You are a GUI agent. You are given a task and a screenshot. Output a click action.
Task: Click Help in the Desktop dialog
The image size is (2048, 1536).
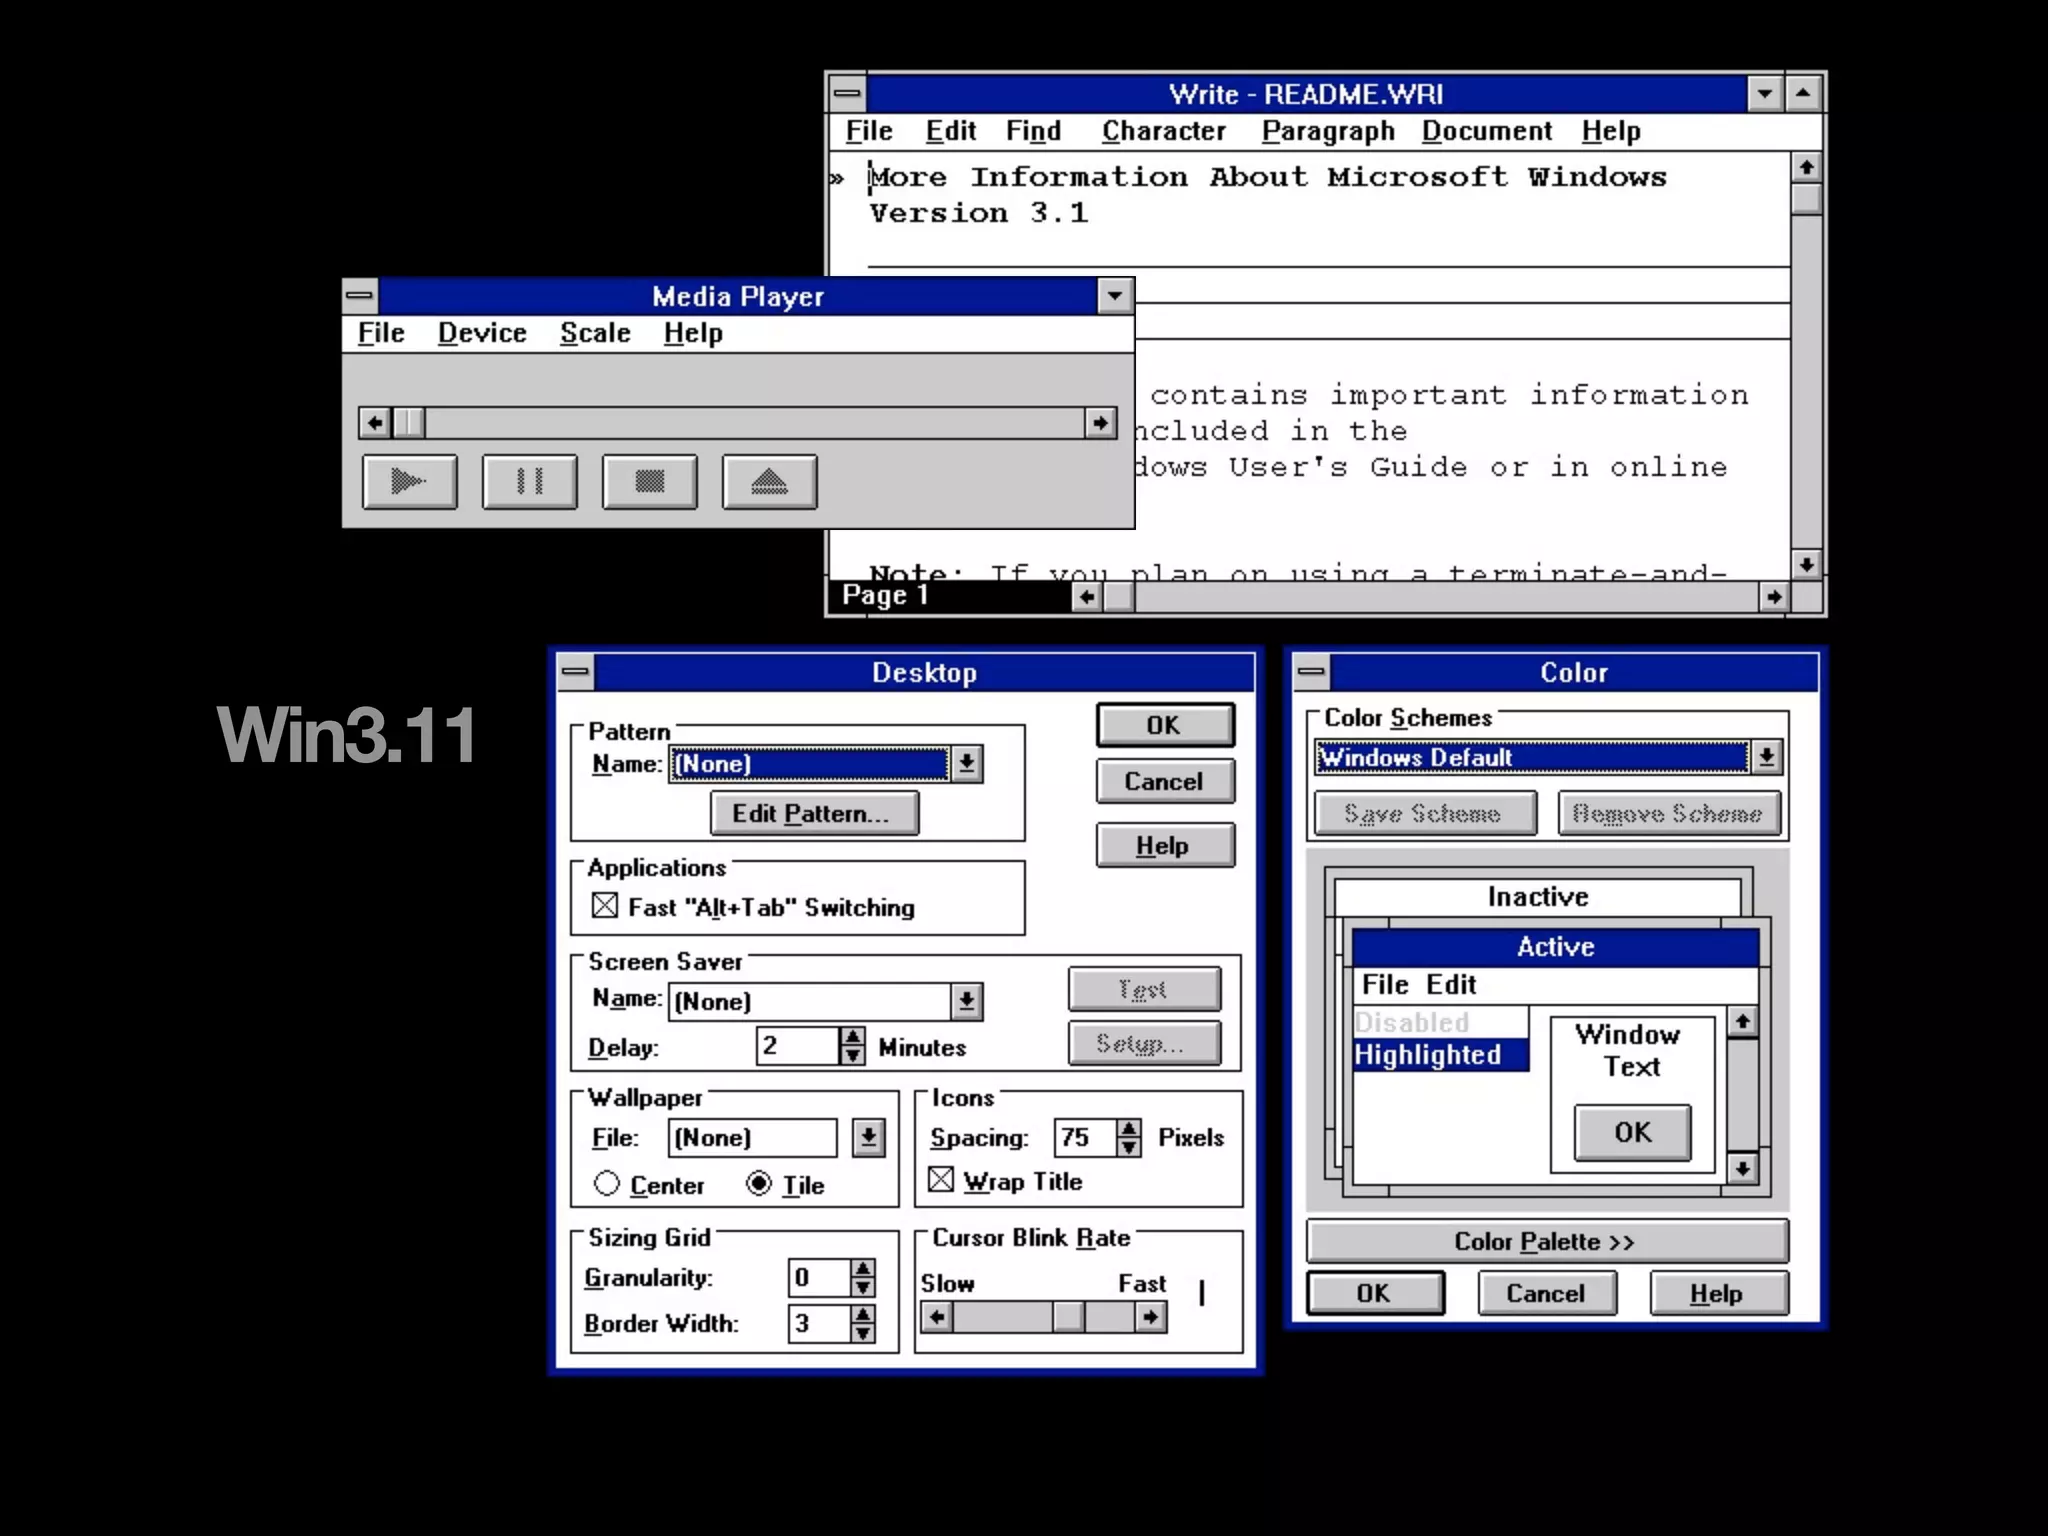click(1165, 845)
